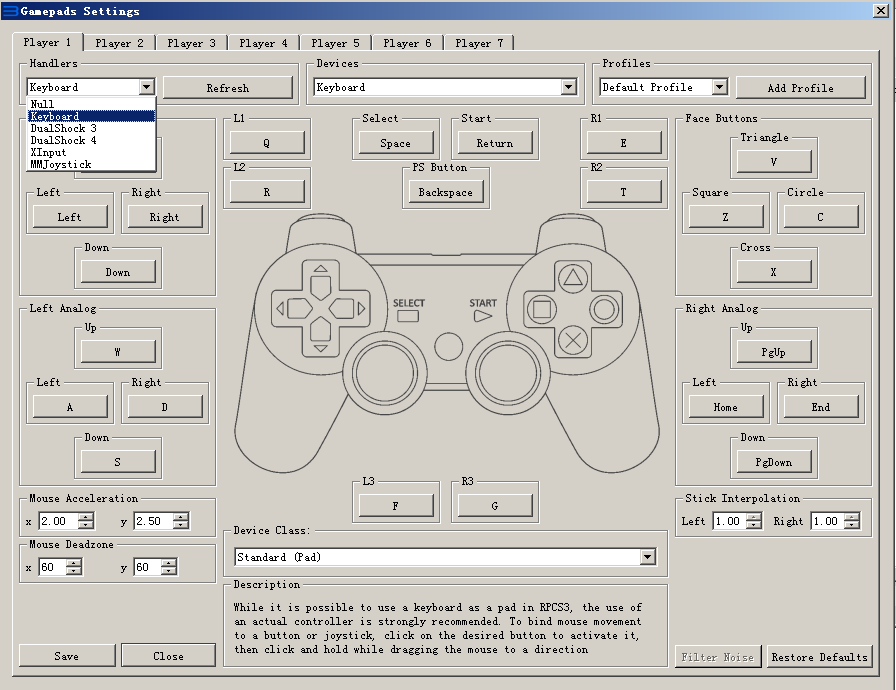Click the R3 binding button G
Image resolution: width=896 pixels, height=690 pixels.
(x=494, y=506)
